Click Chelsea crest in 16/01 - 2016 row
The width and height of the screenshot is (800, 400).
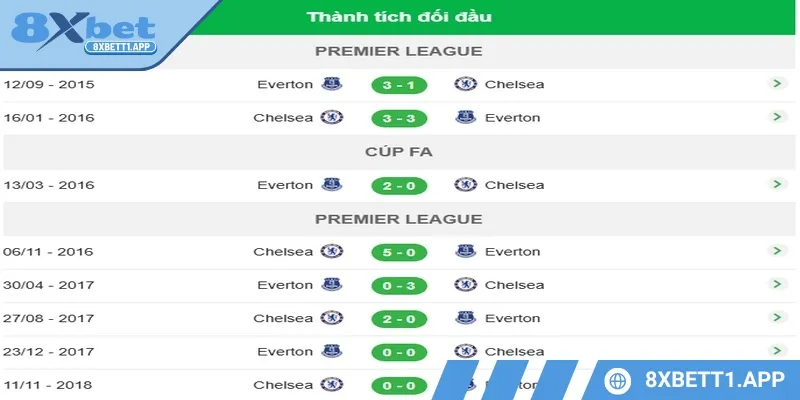tap(332, 117)
